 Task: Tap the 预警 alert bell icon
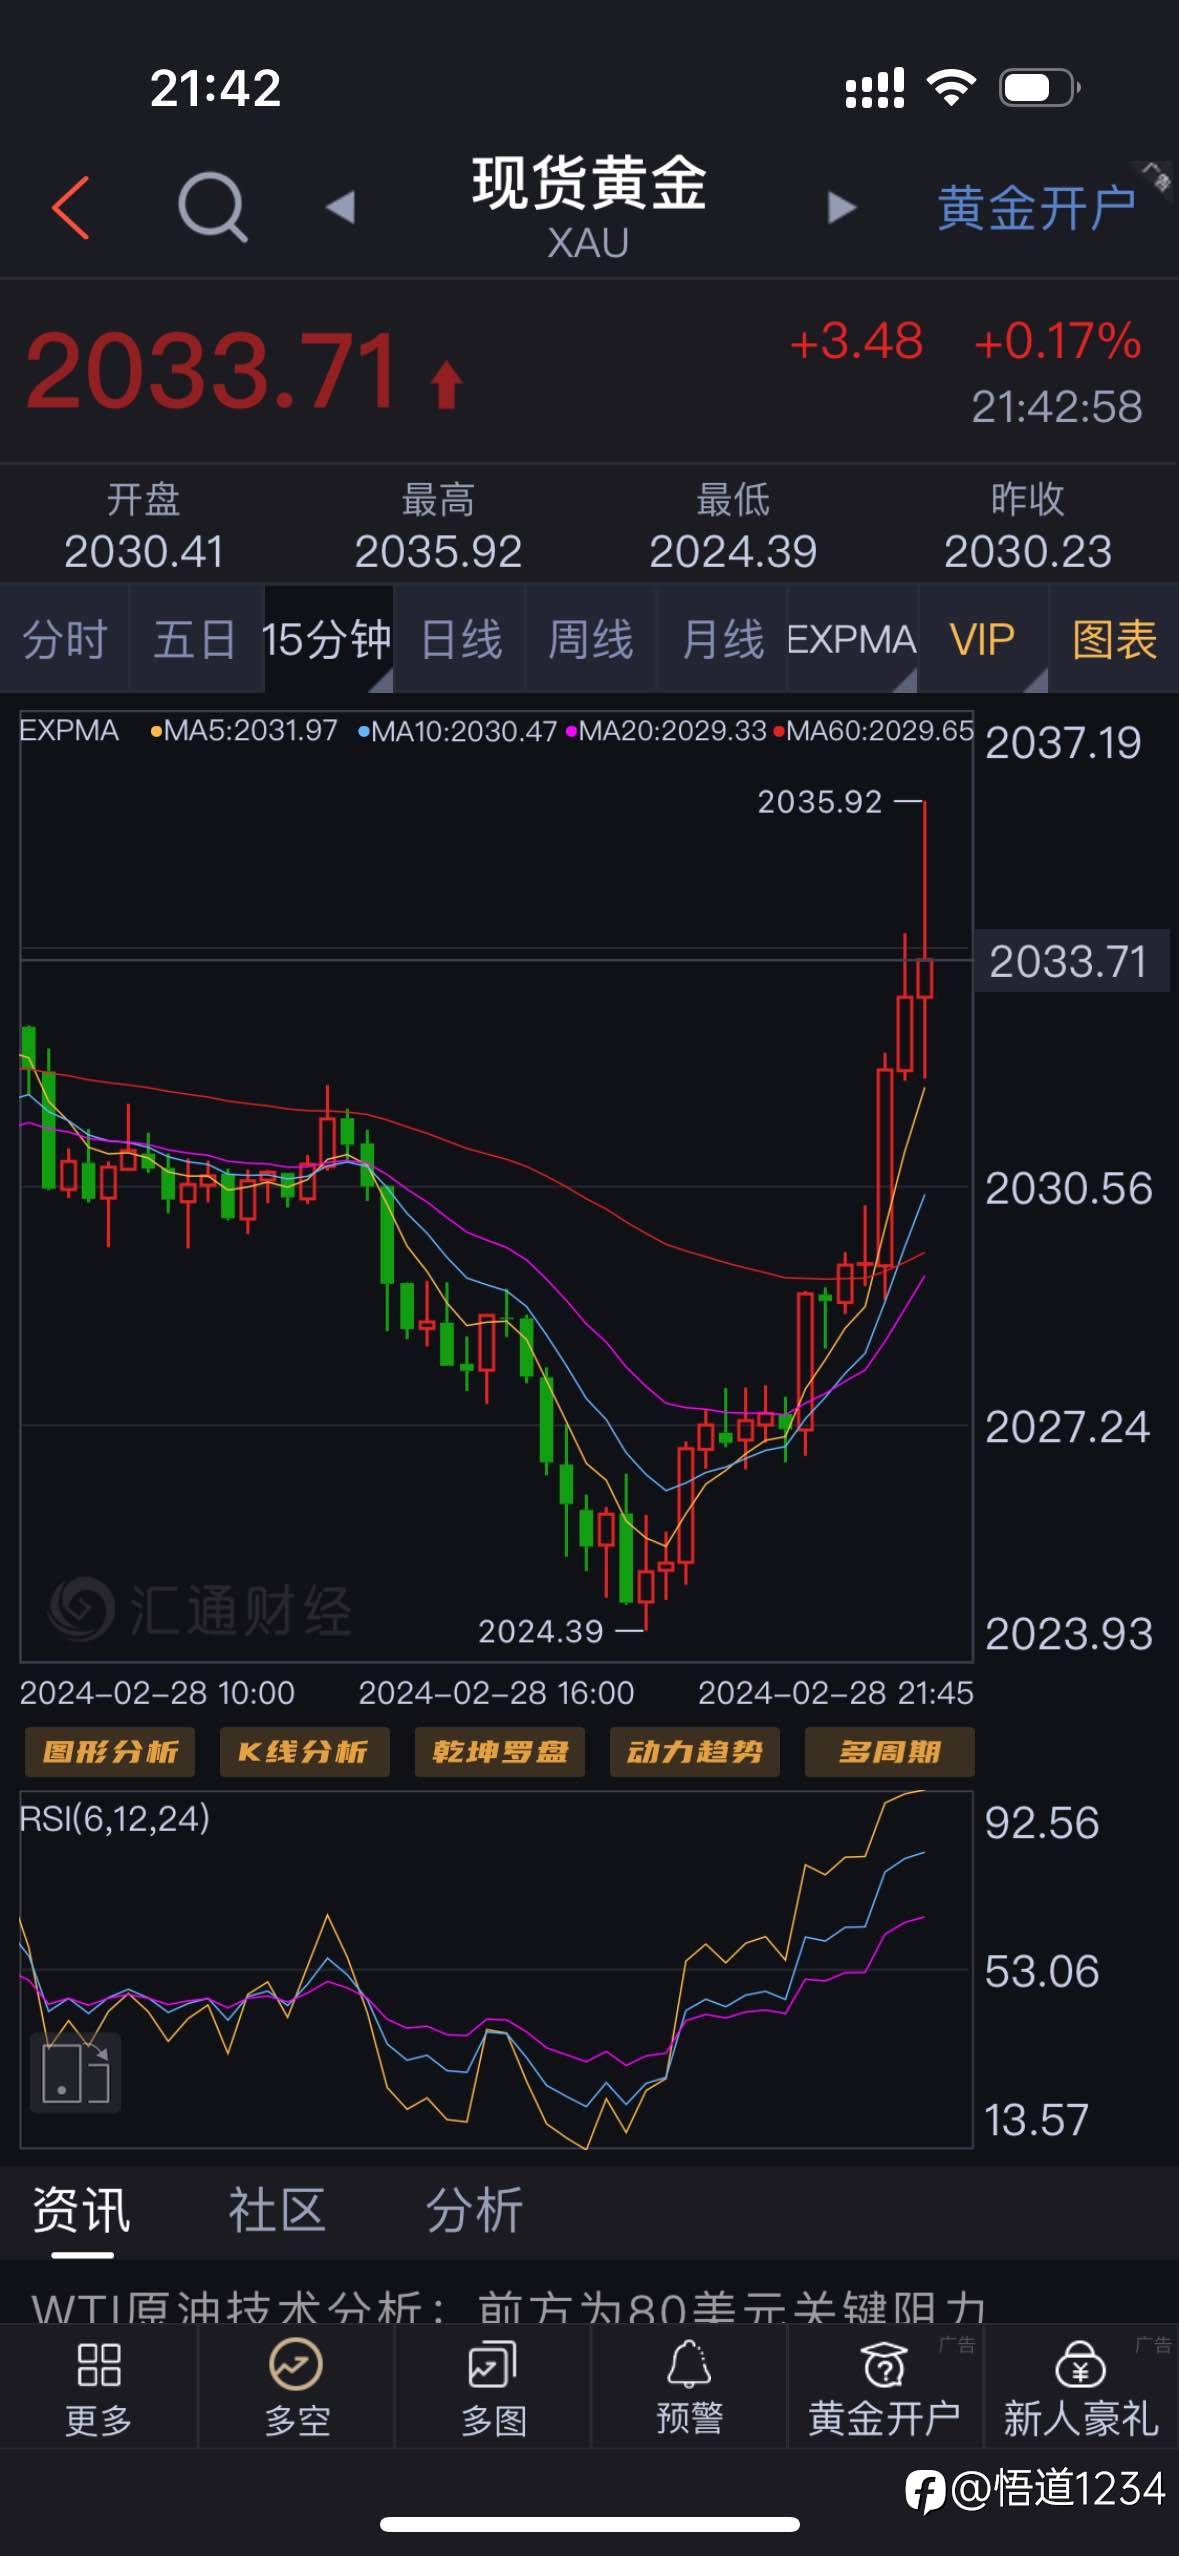pyautogui.click(x=689, y=2364)
